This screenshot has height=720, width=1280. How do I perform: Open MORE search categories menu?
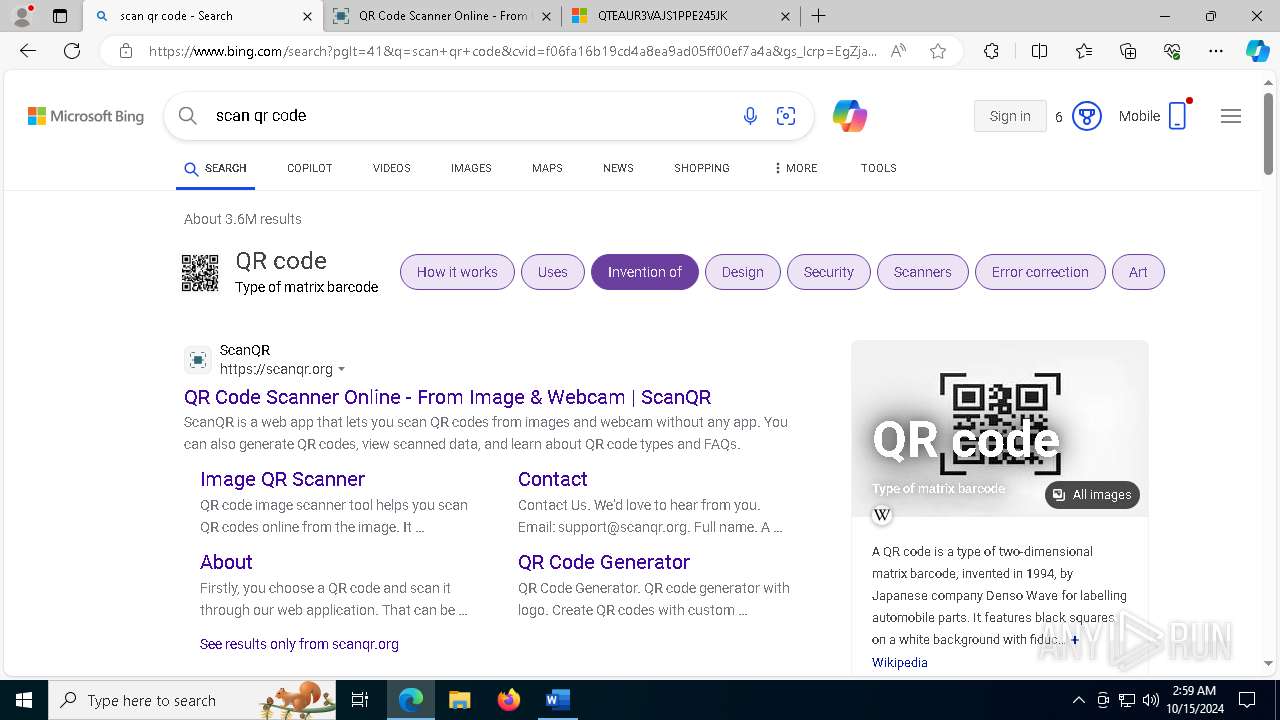tap(795, 168)
